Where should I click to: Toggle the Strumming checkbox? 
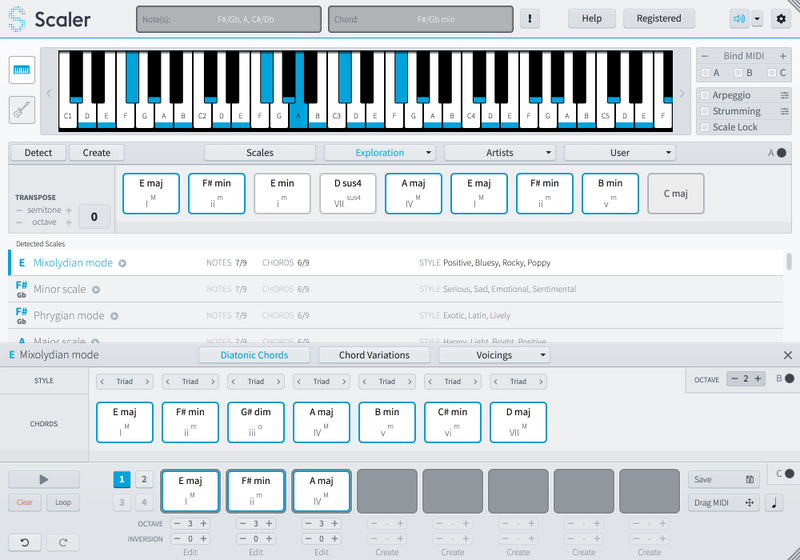click(x=705, y=111)
